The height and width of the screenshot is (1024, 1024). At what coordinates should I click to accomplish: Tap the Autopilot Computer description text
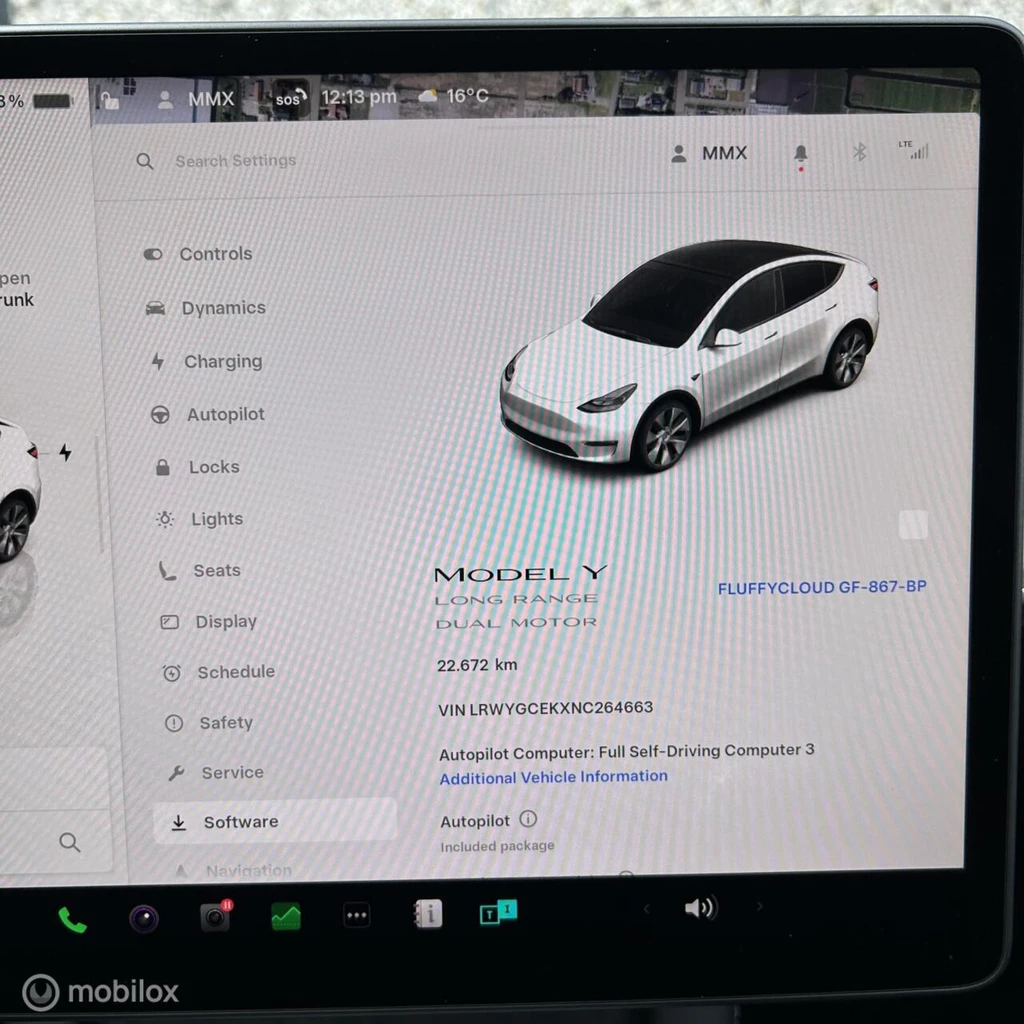(626, 752)
